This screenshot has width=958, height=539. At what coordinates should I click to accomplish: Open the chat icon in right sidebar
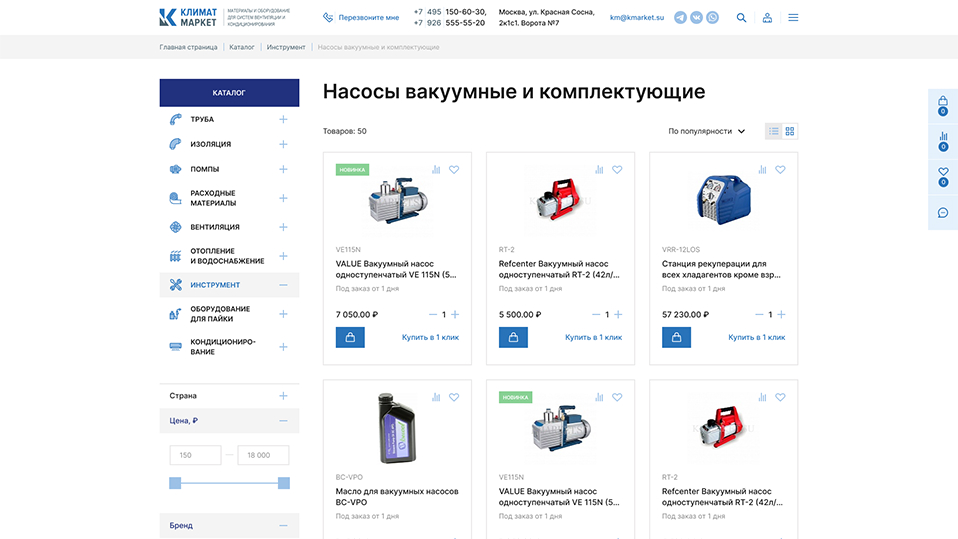click(x=942, y=212)
